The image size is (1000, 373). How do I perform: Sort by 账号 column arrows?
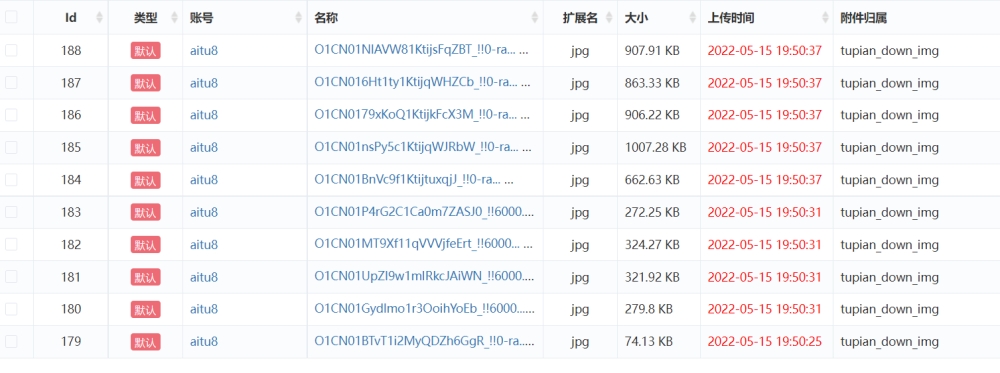tap(298, 18)
